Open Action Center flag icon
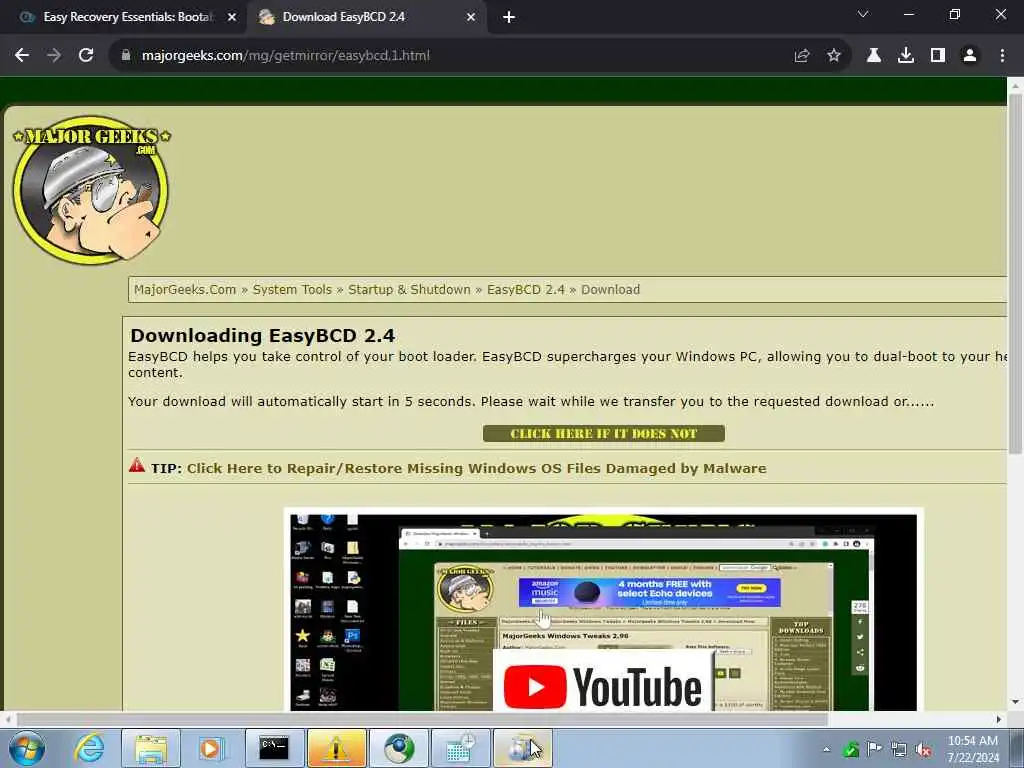1024x768 pixels. pyautogui.click(x=874, y=749)
